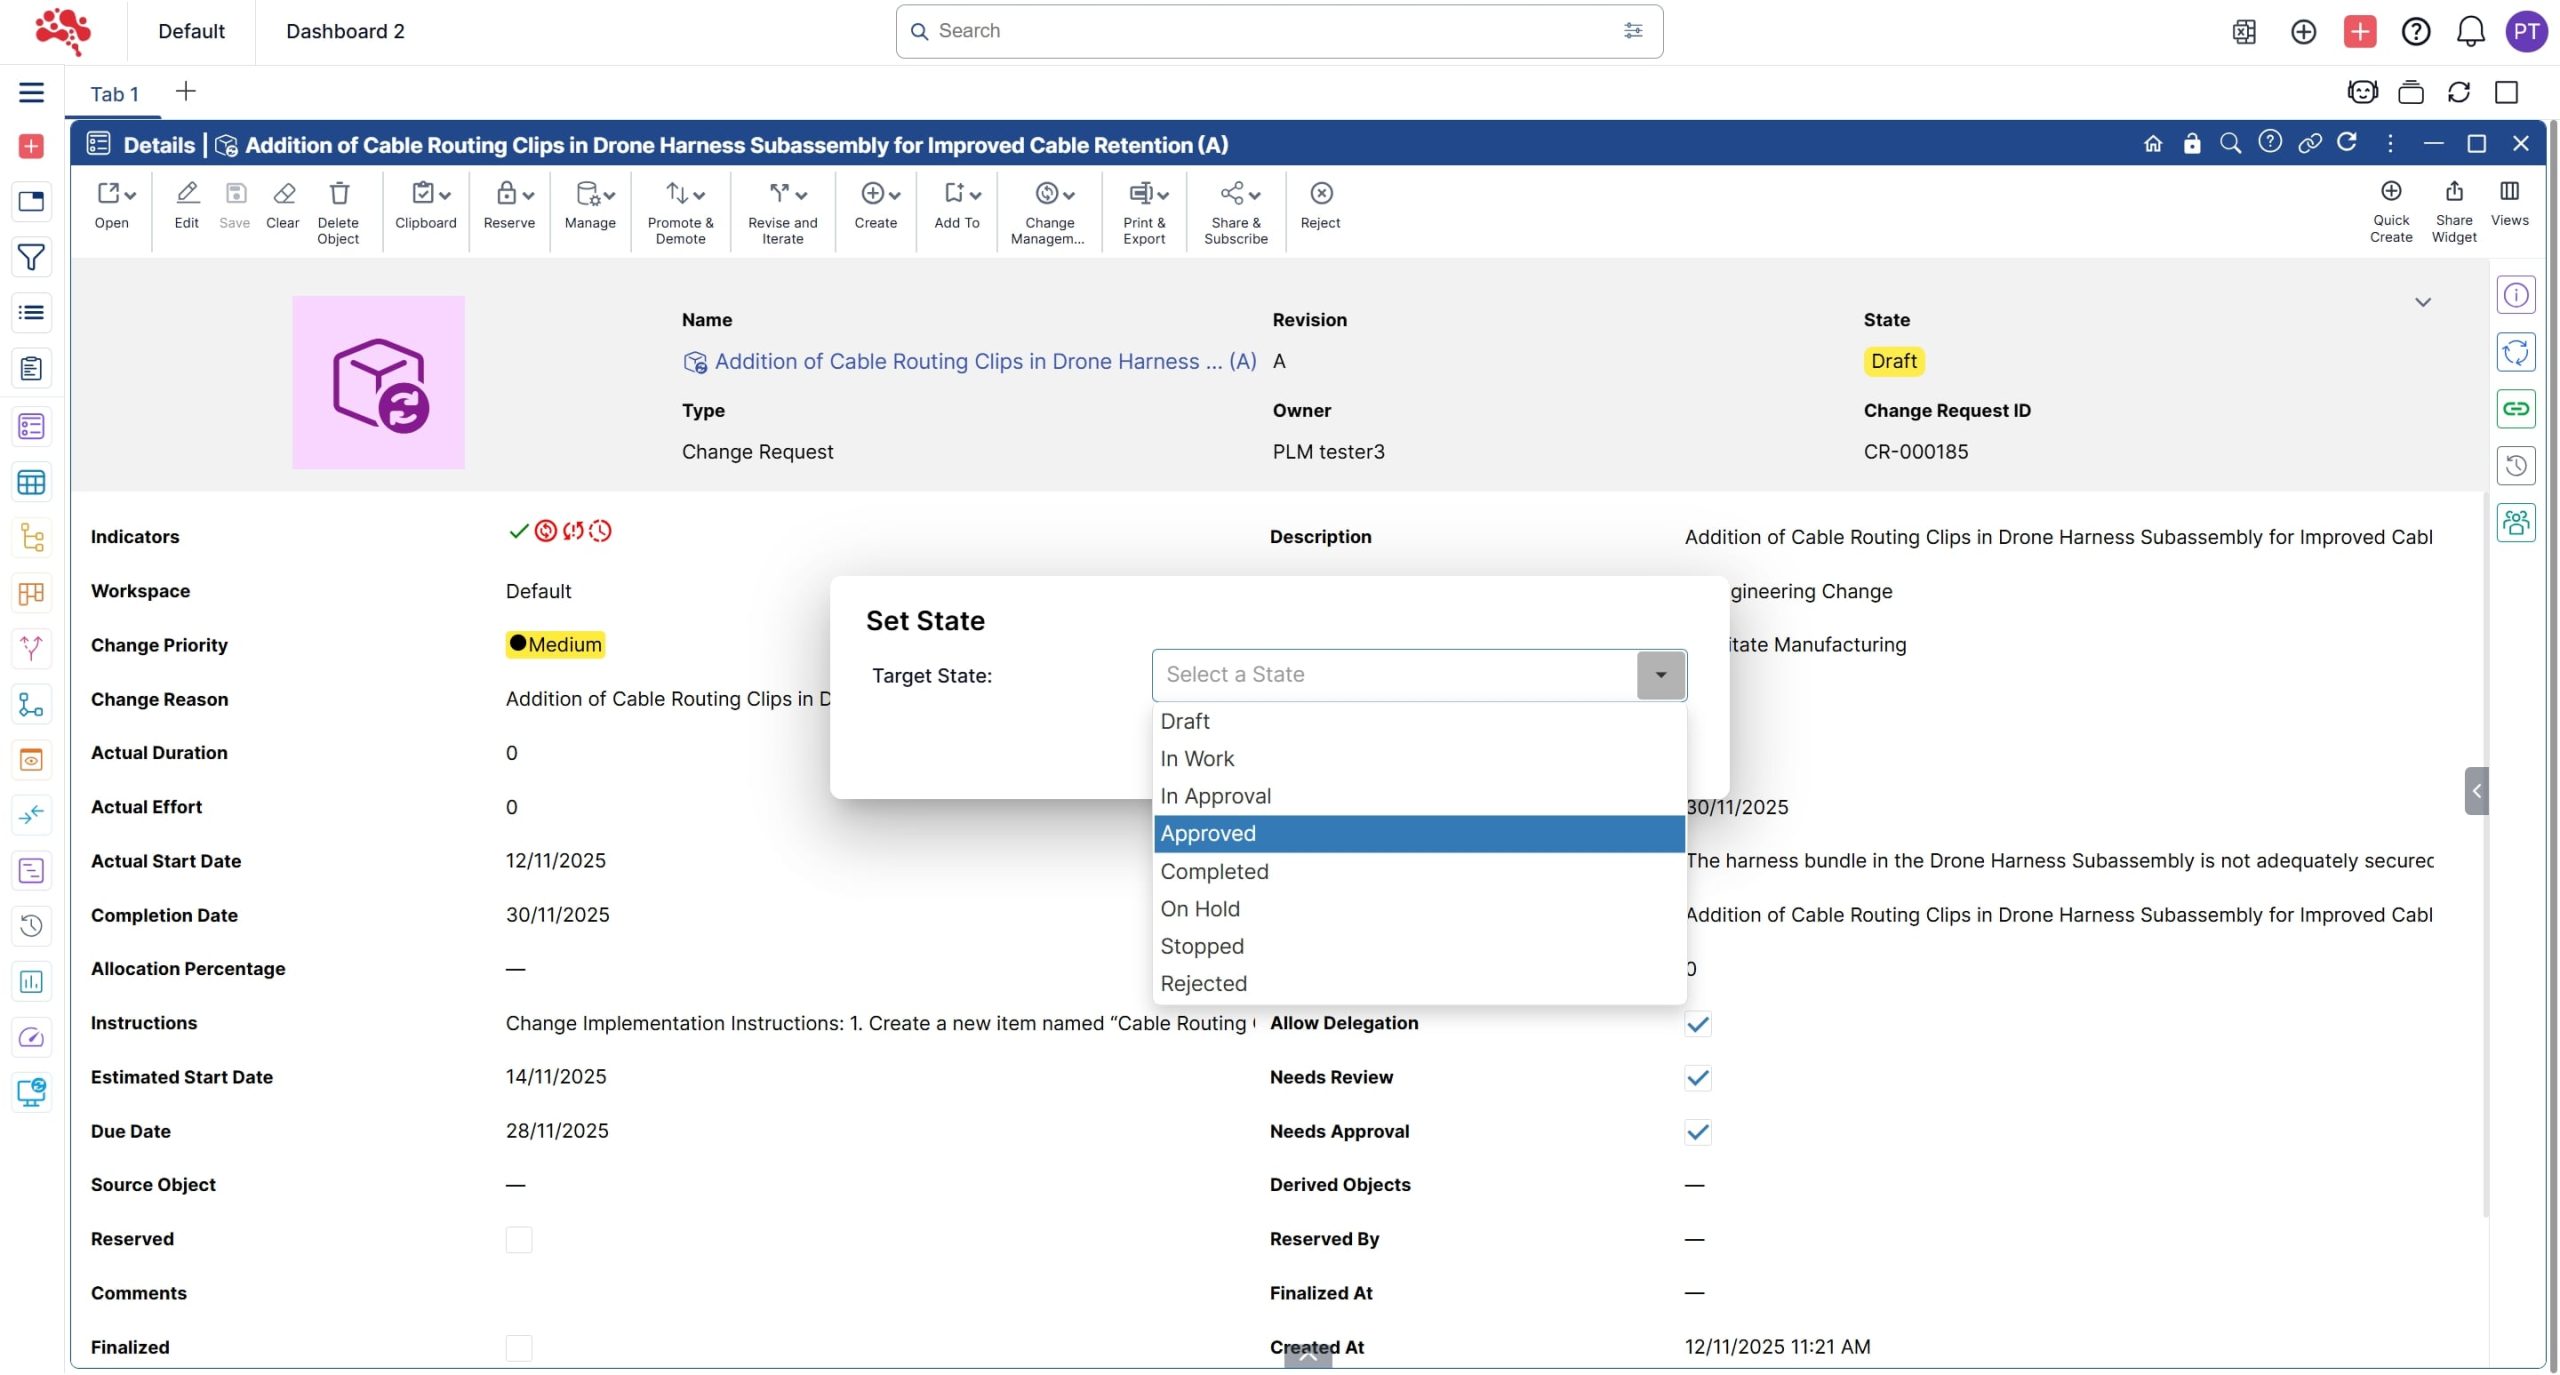
Task: Choose the Rejected state option
Action: point(1203,984)
